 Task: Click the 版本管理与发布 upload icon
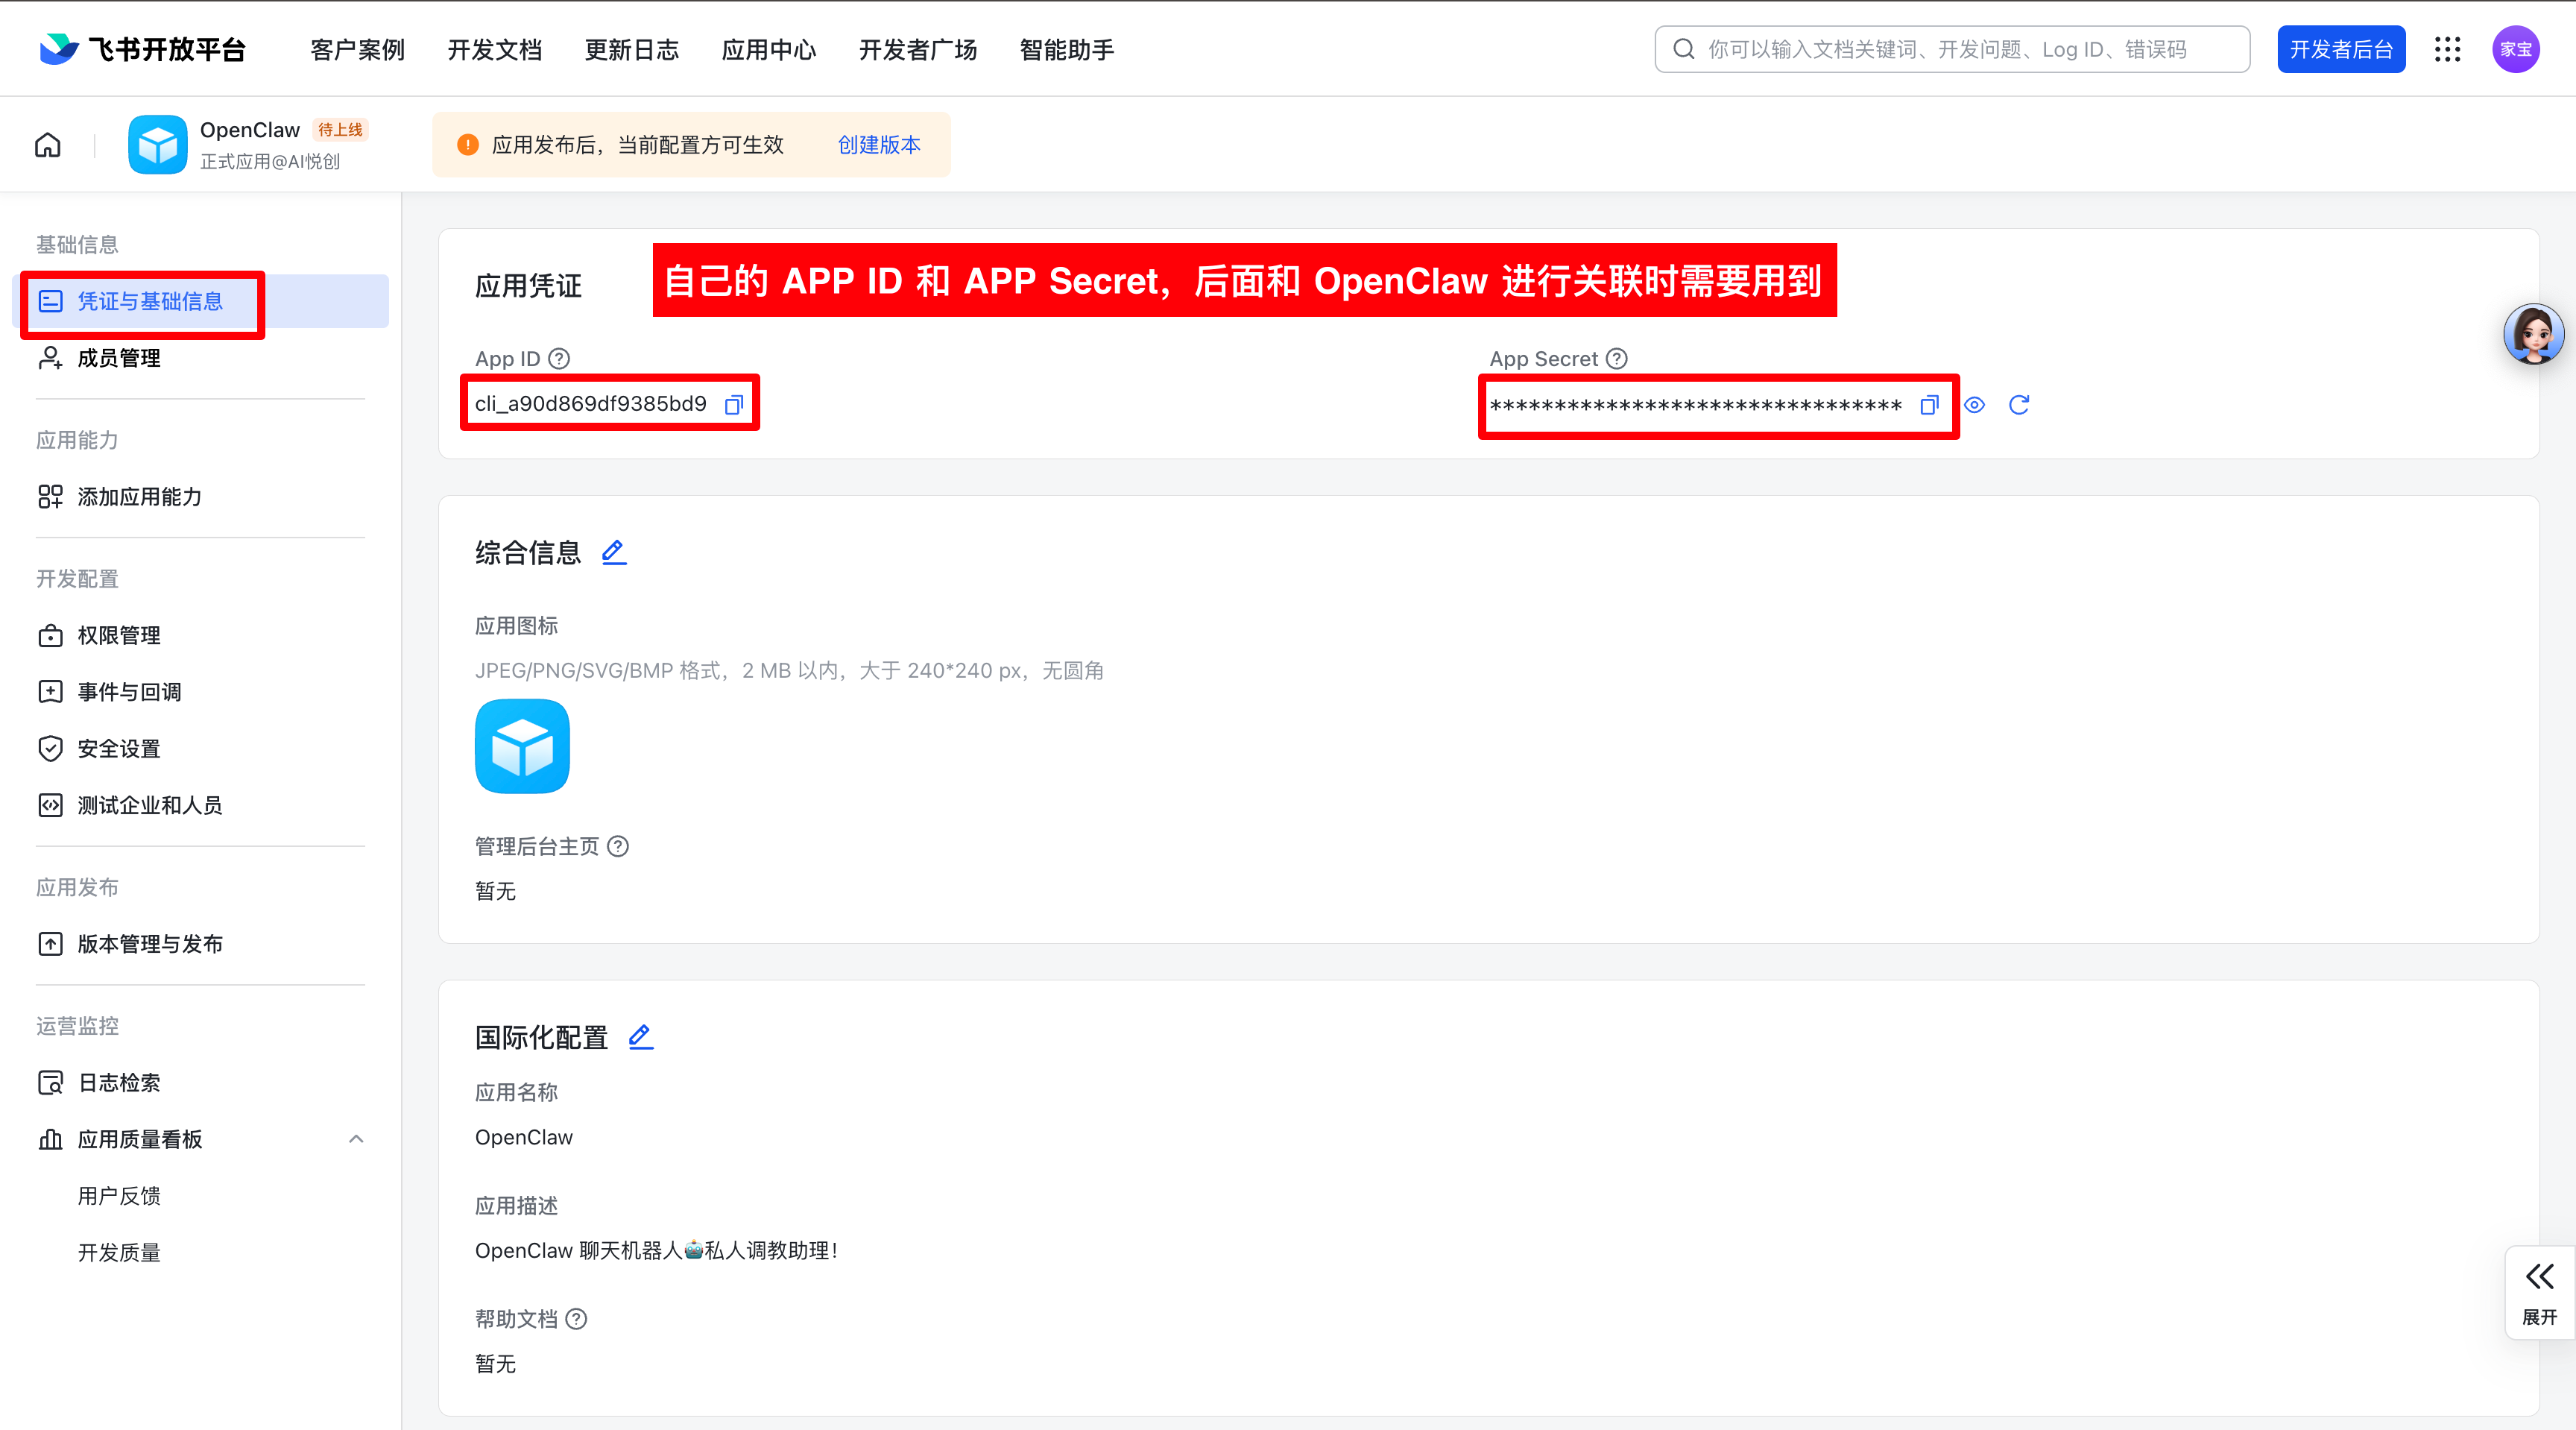tap(50, 944)
